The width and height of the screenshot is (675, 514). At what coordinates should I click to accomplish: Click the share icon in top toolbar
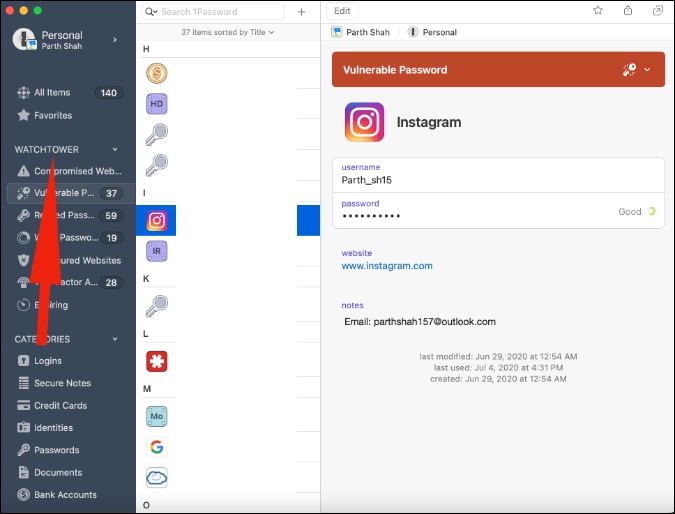pos(628,10)
